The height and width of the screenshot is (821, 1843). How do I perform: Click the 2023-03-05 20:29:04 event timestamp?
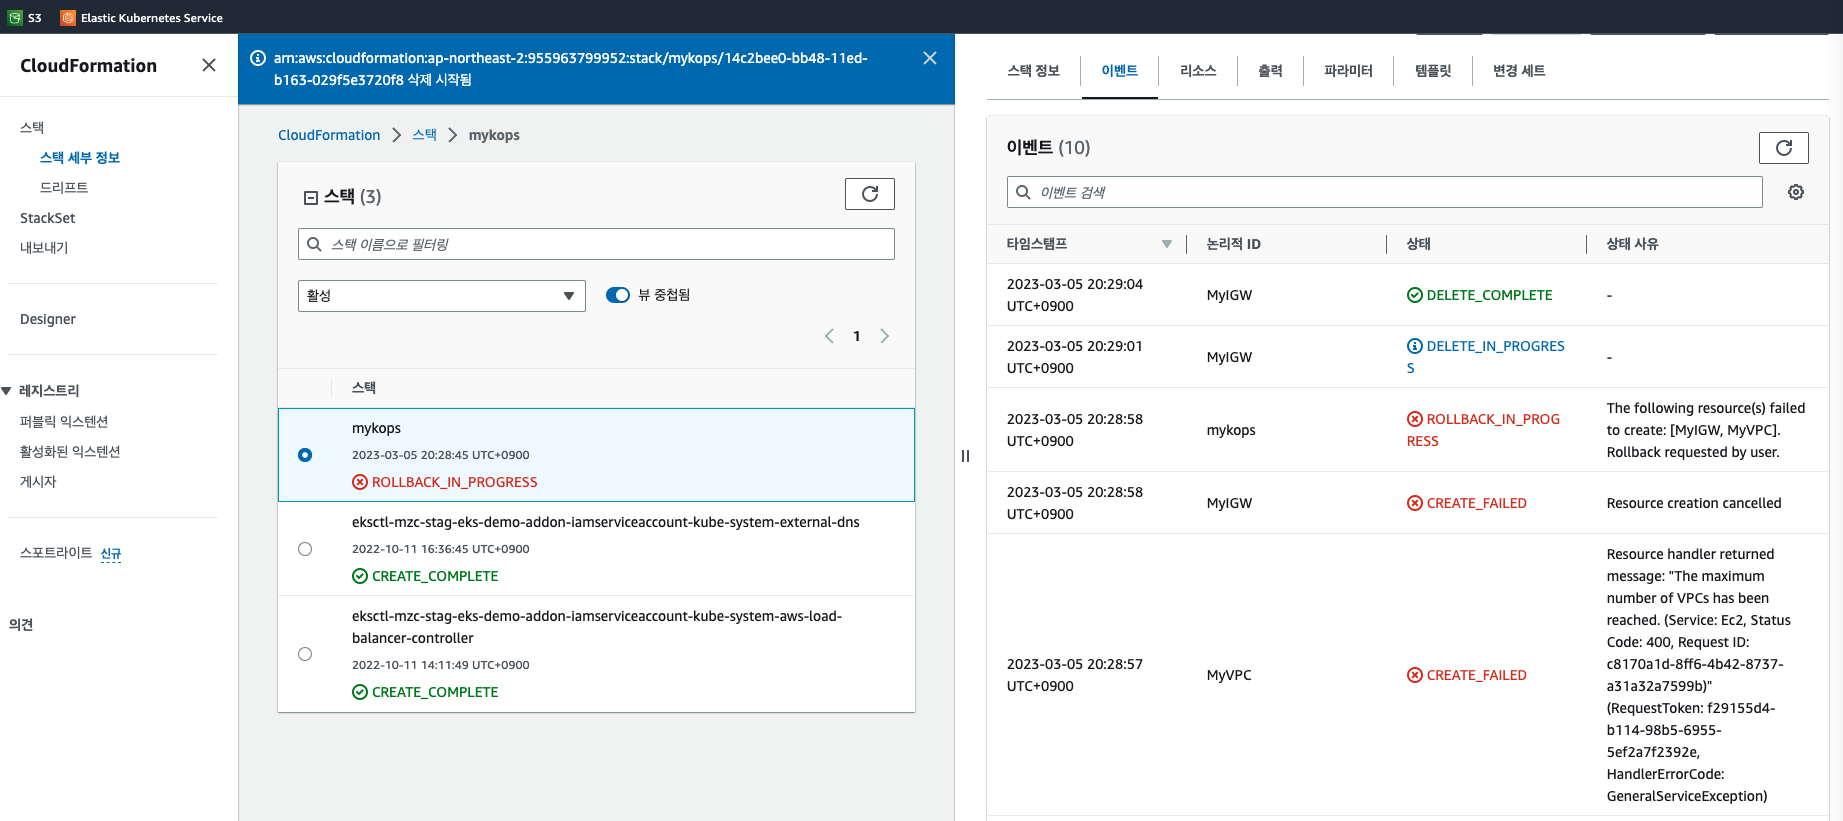(x=1075, y=295)
